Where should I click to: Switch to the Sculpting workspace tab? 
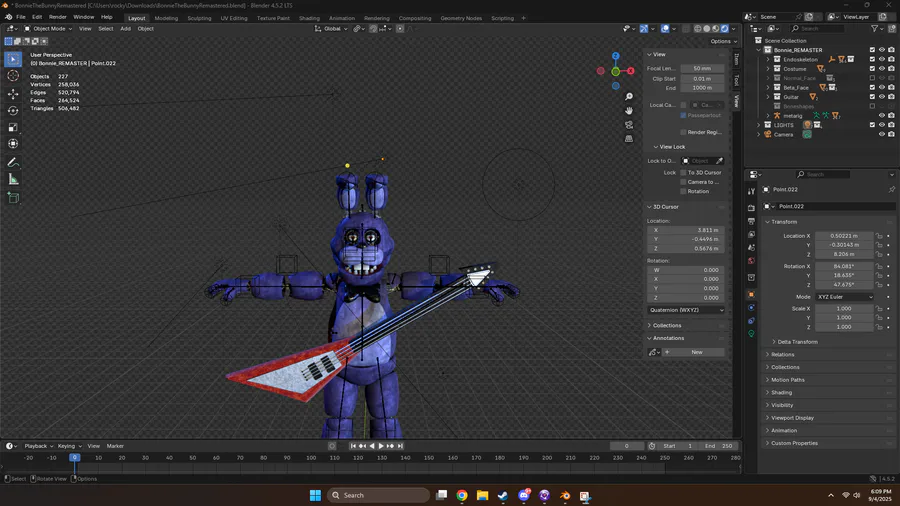click(x=199, y=18)
